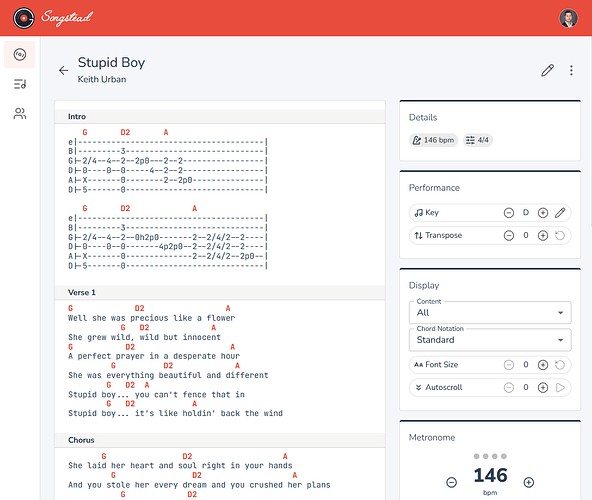
Task: Click the Songstead vinyl logo
Action: 23,18
